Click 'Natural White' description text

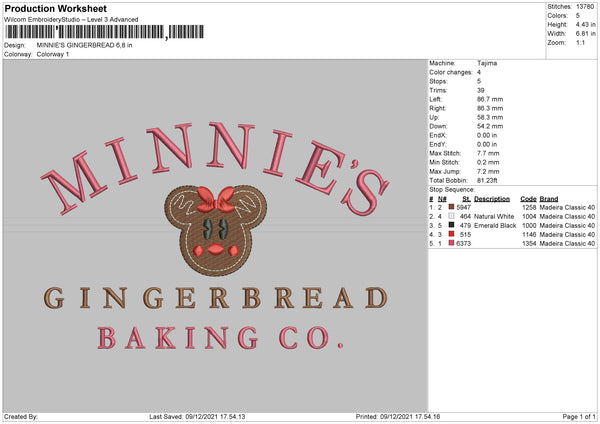[494, 217]
